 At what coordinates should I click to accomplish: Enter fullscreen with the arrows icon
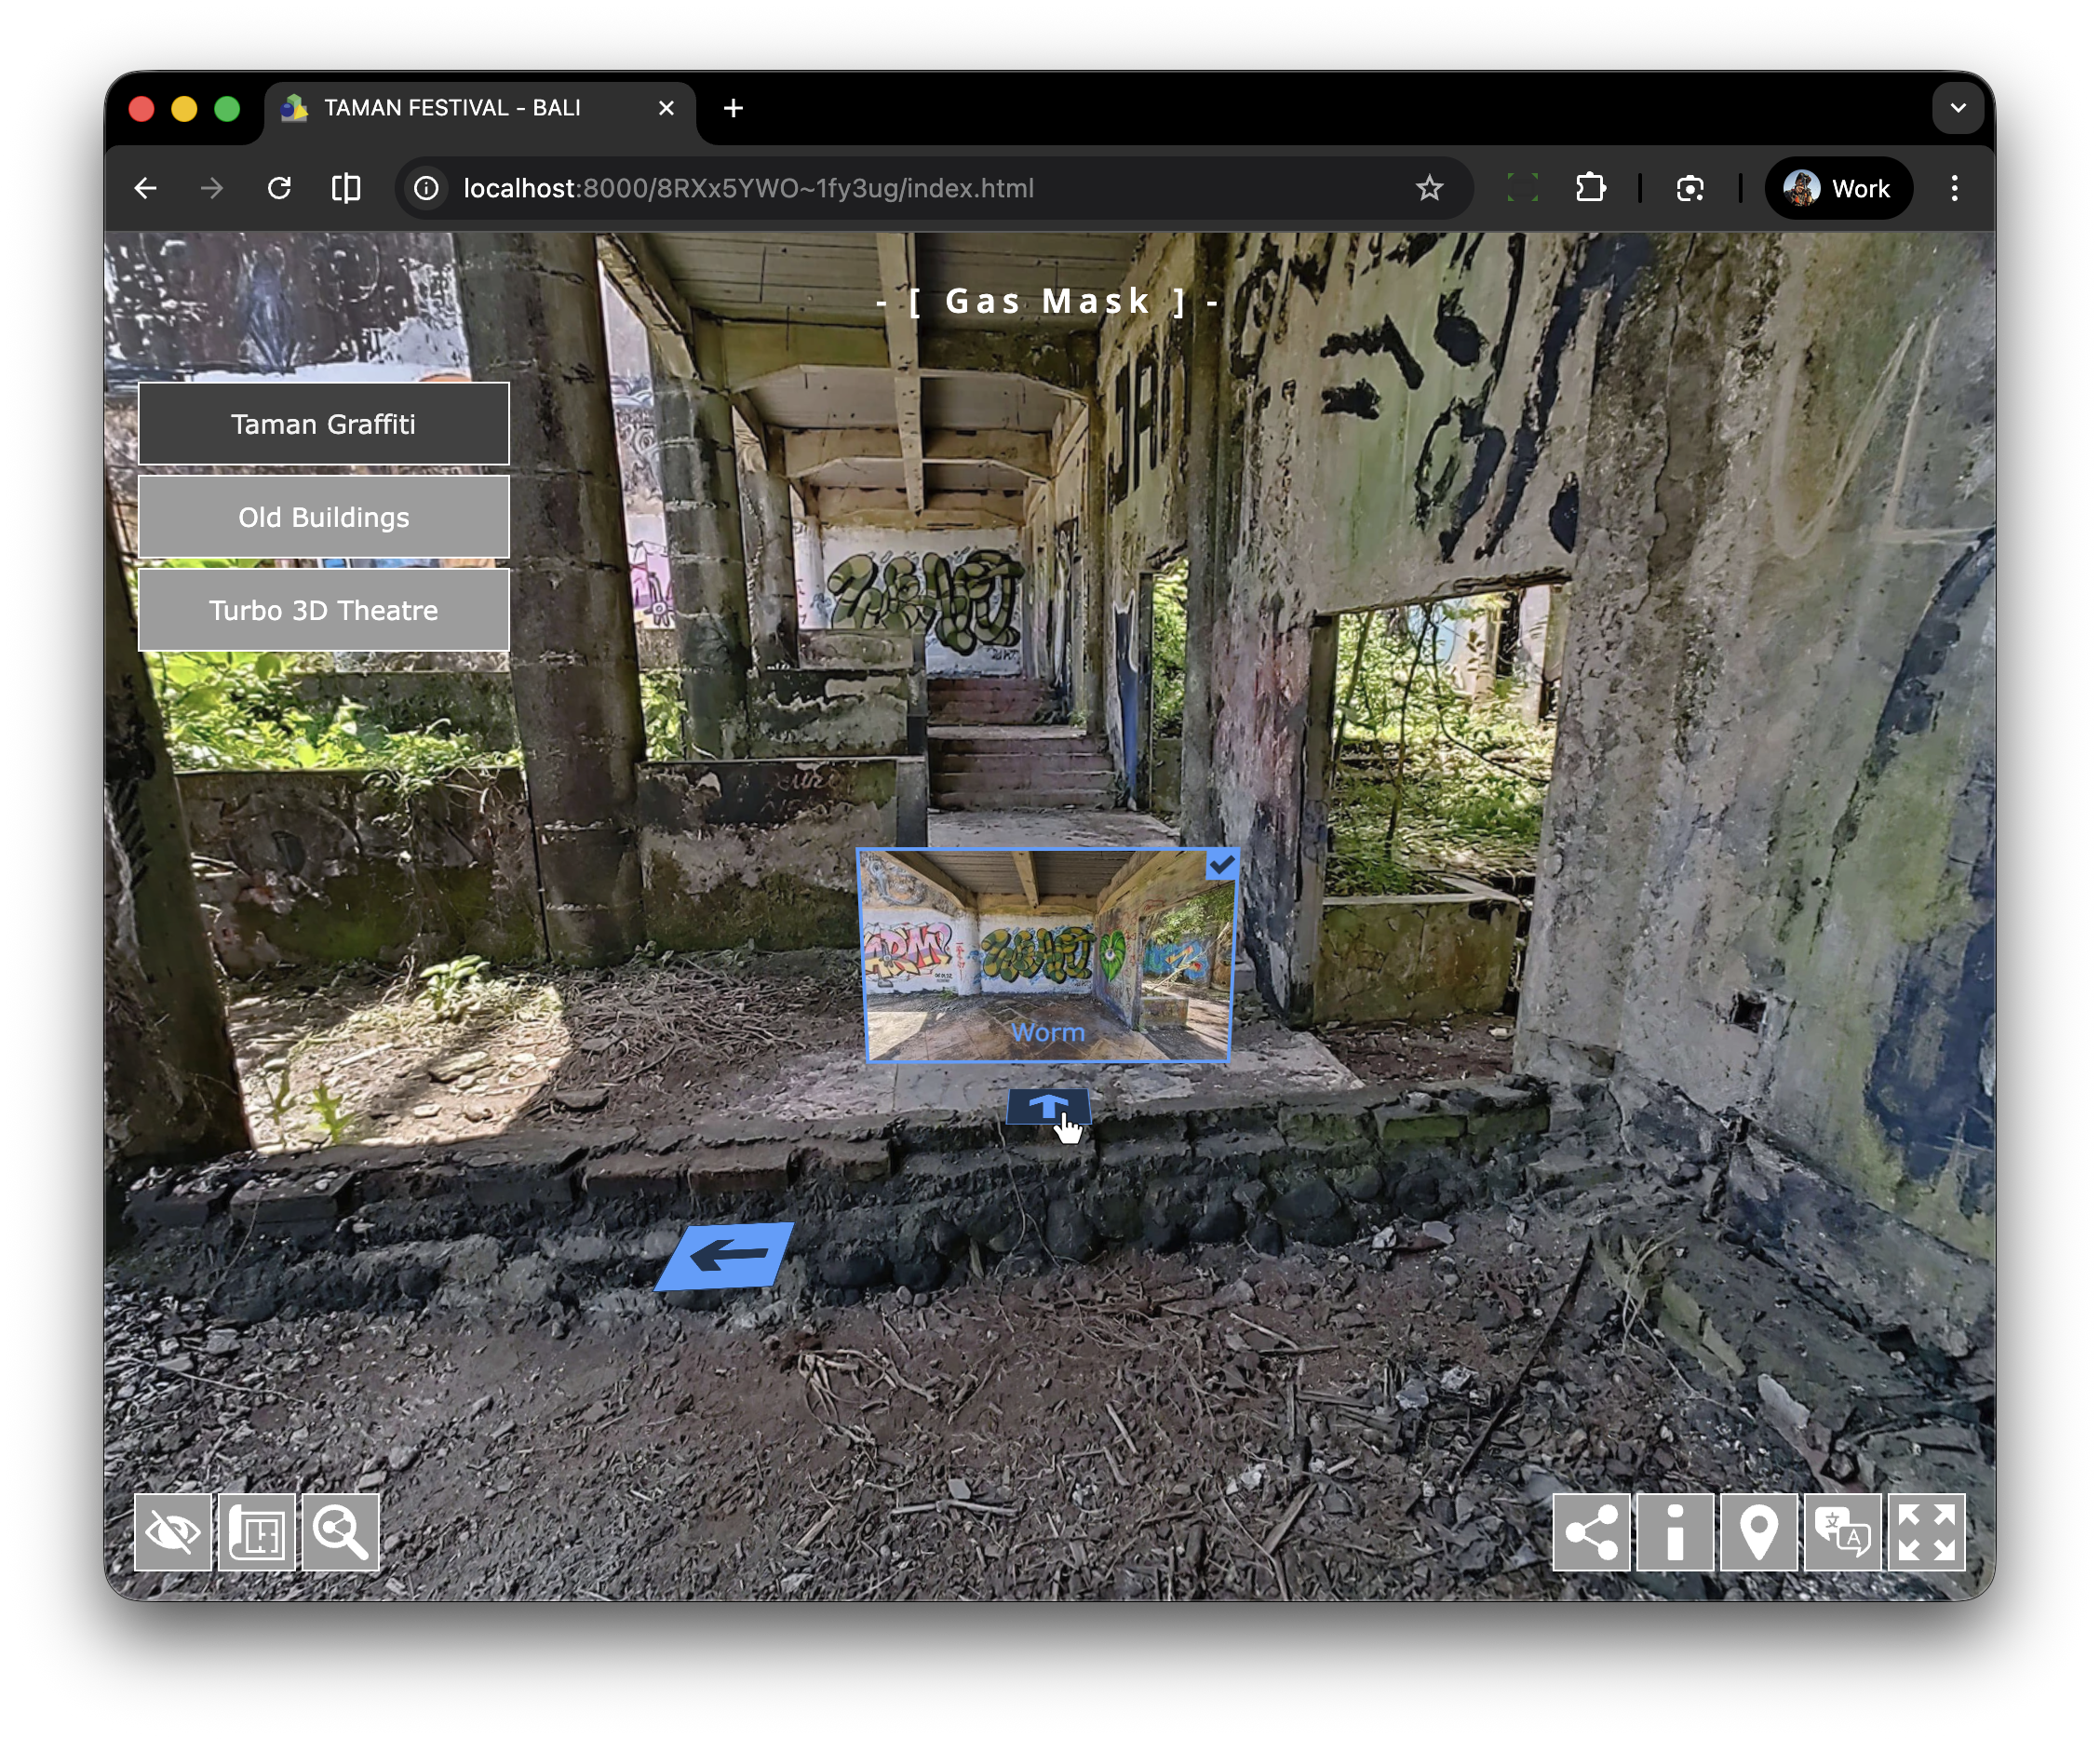click(1926, 1531)
